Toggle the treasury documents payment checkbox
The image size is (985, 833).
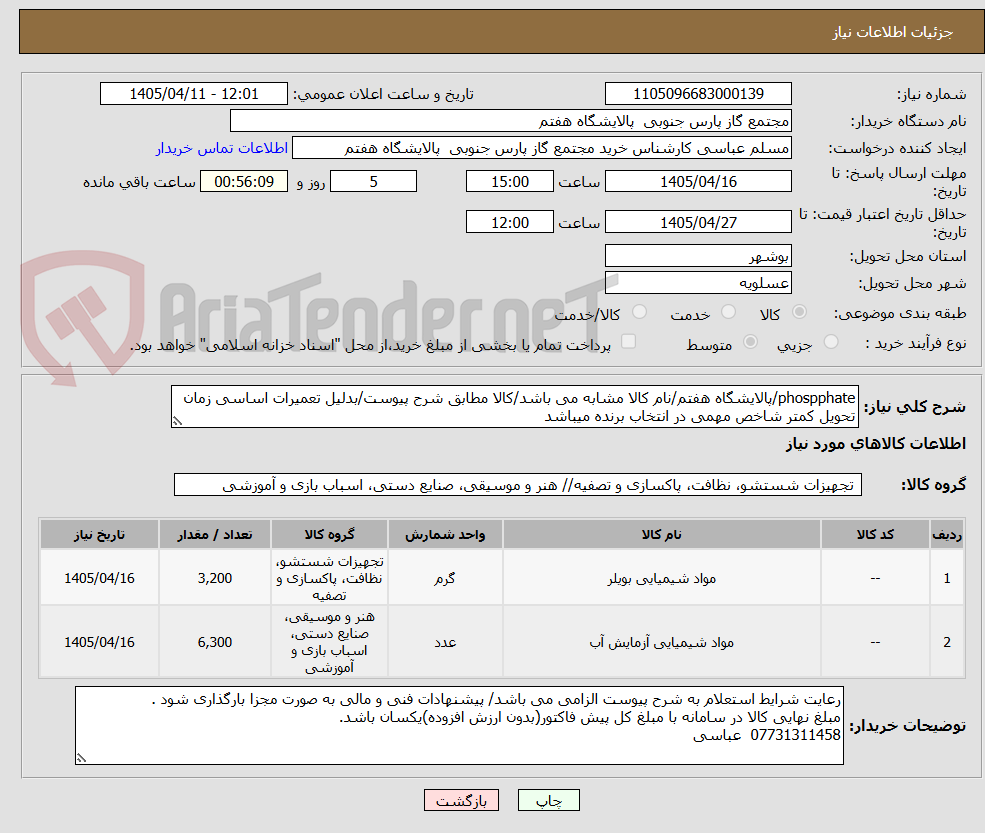click(628, 342)
